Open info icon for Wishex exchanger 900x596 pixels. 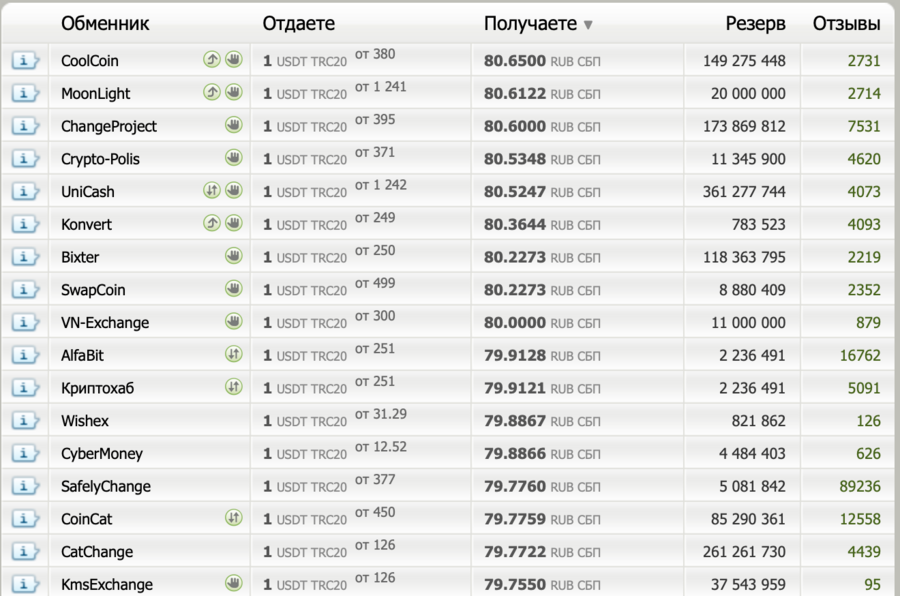pos(24,421)
